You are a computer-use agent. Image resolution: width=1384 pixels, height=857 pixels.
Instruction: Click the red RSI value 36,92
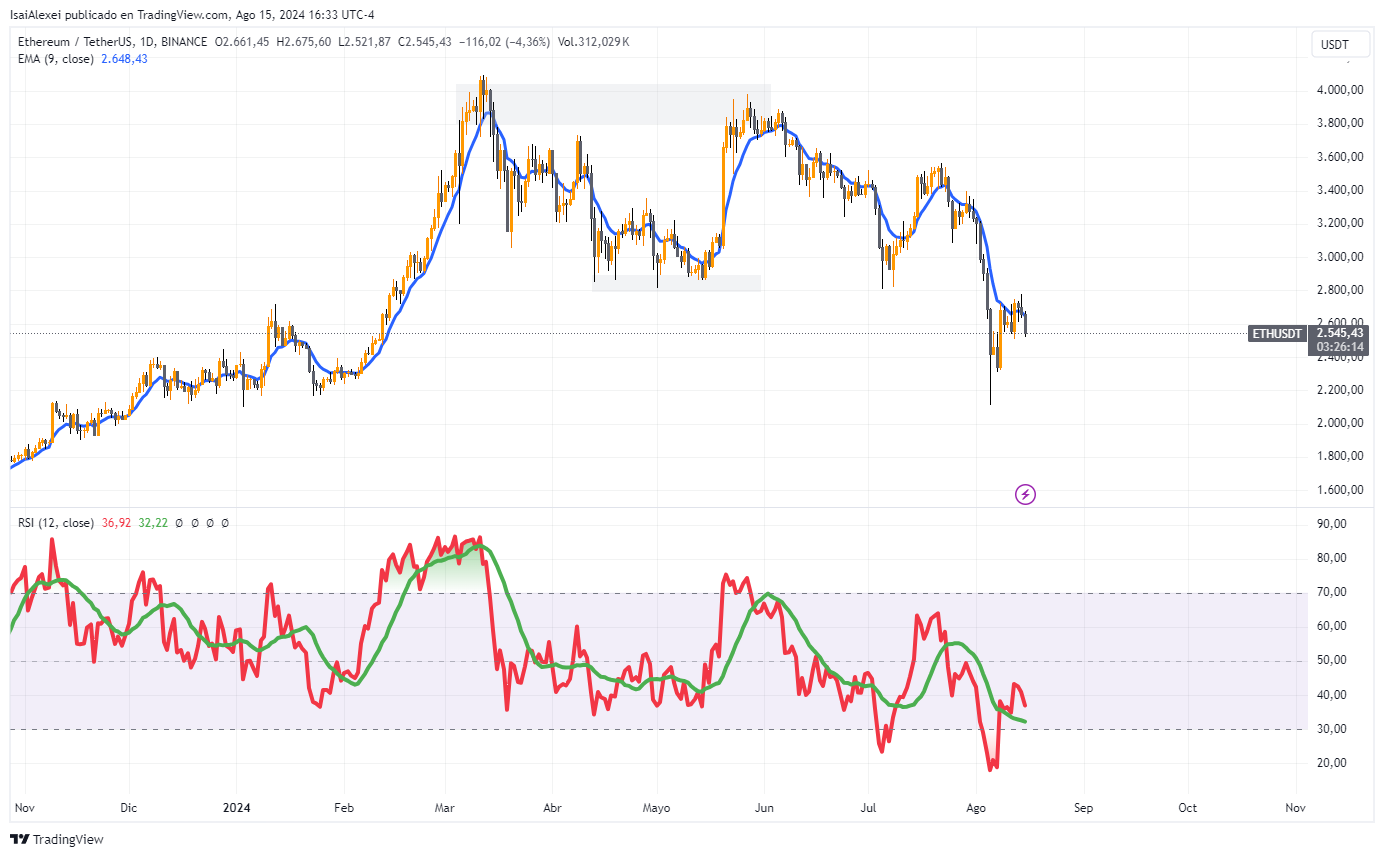[117, 523]
